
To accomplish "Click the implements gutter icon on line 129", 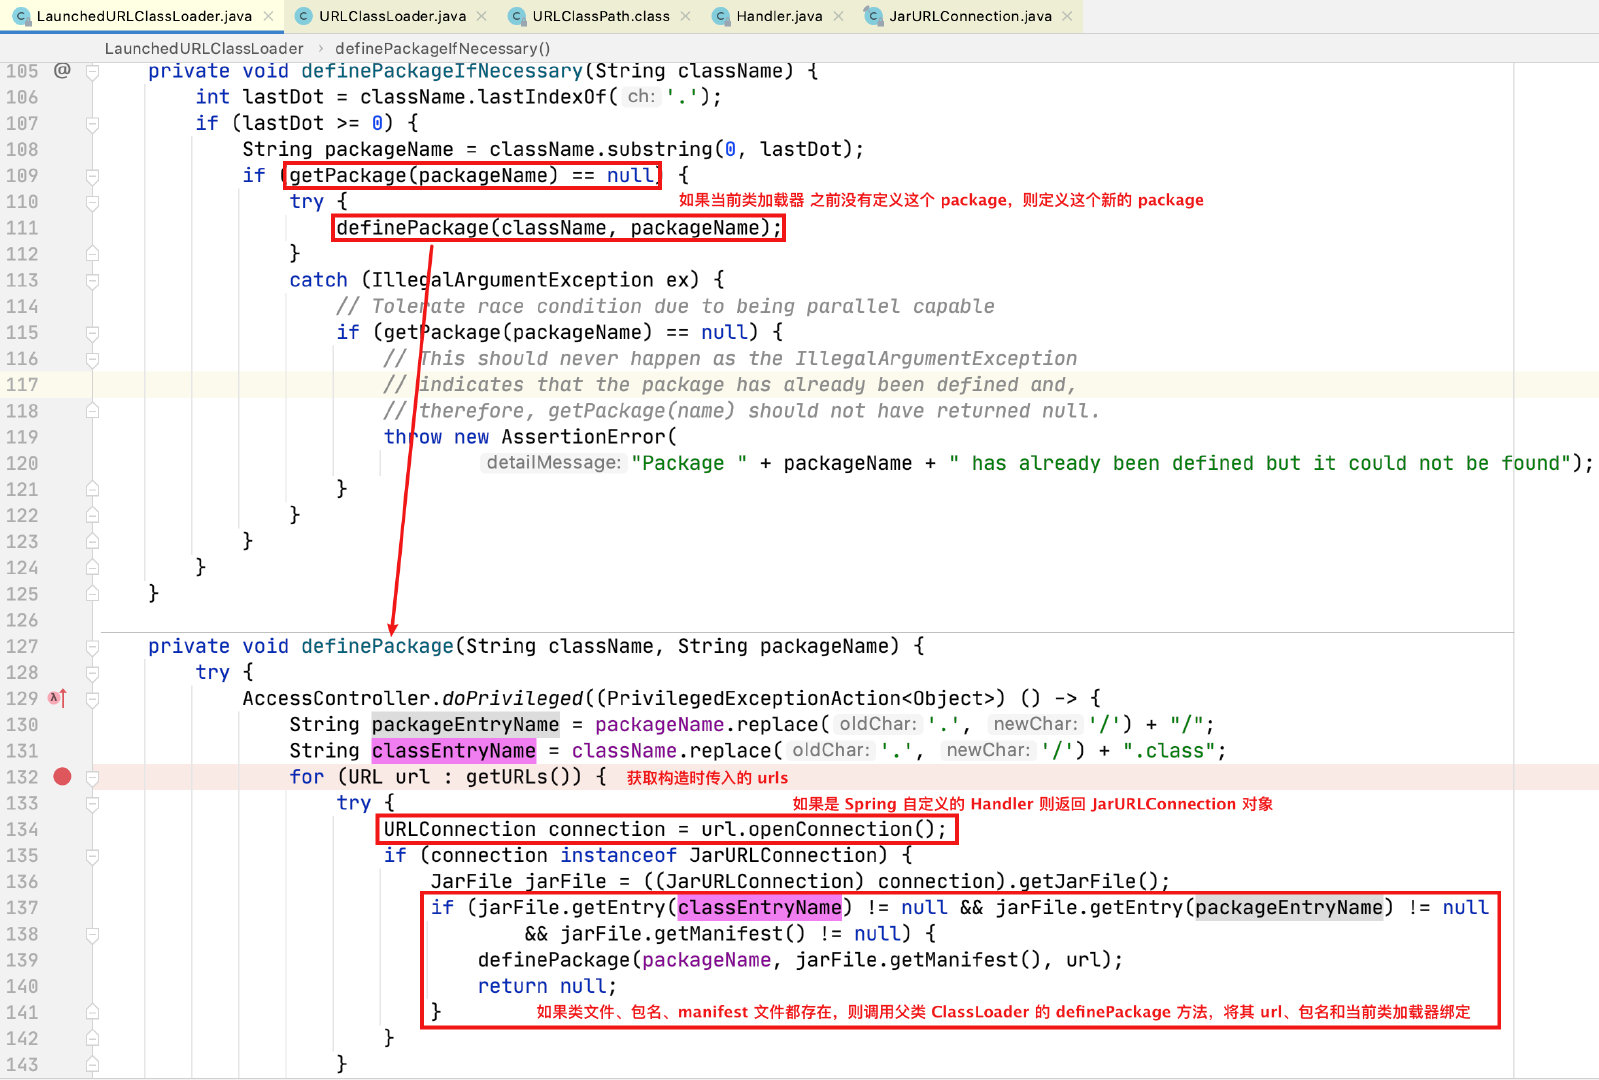I will [57, 698].
